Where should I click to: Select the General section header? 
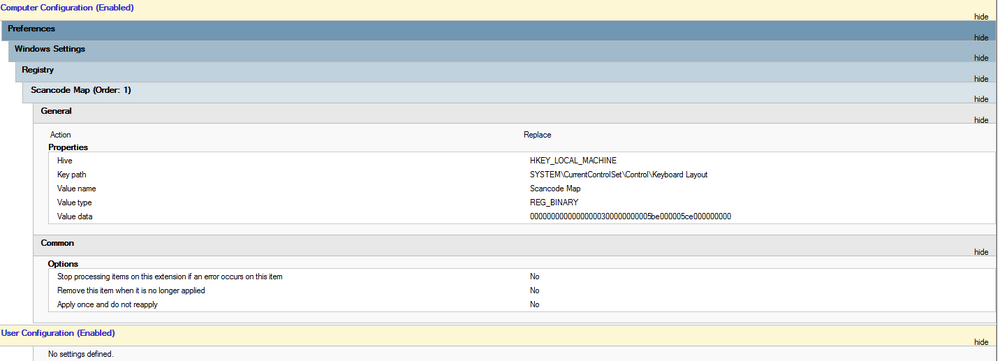click(514, 113)
